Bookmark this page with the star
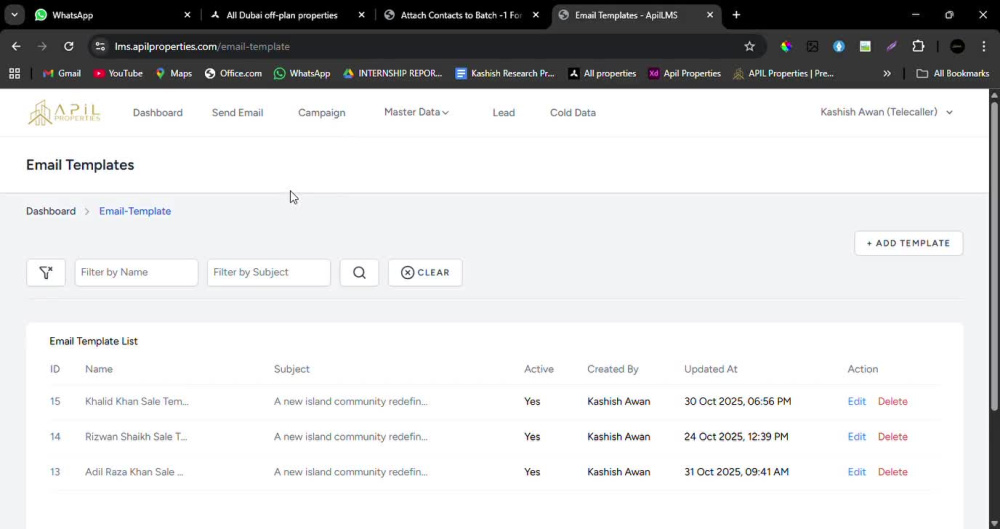 click(x=749, y=46)
